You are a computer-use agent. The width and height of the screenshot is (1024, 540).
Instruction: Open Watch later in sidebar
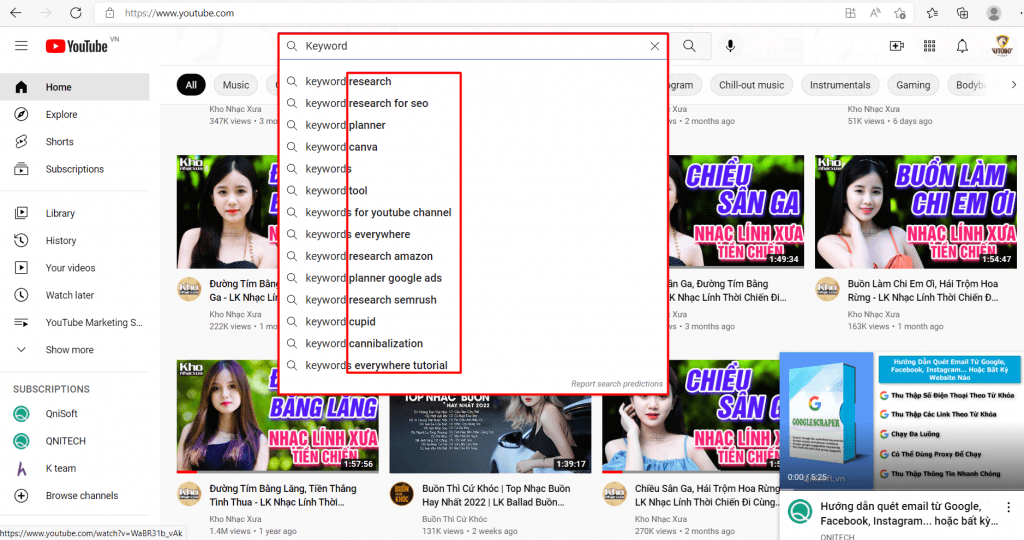[x=74, y=295]
